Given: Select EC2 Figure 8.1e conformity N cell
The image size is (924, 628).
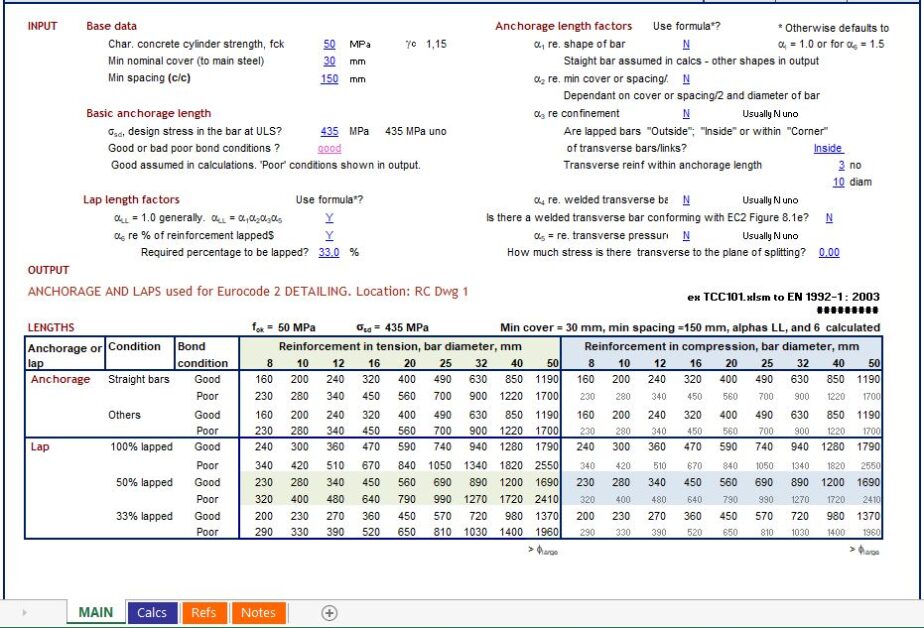Looking at the screenshot, I should pyautogui.click(x=829, y=218).
